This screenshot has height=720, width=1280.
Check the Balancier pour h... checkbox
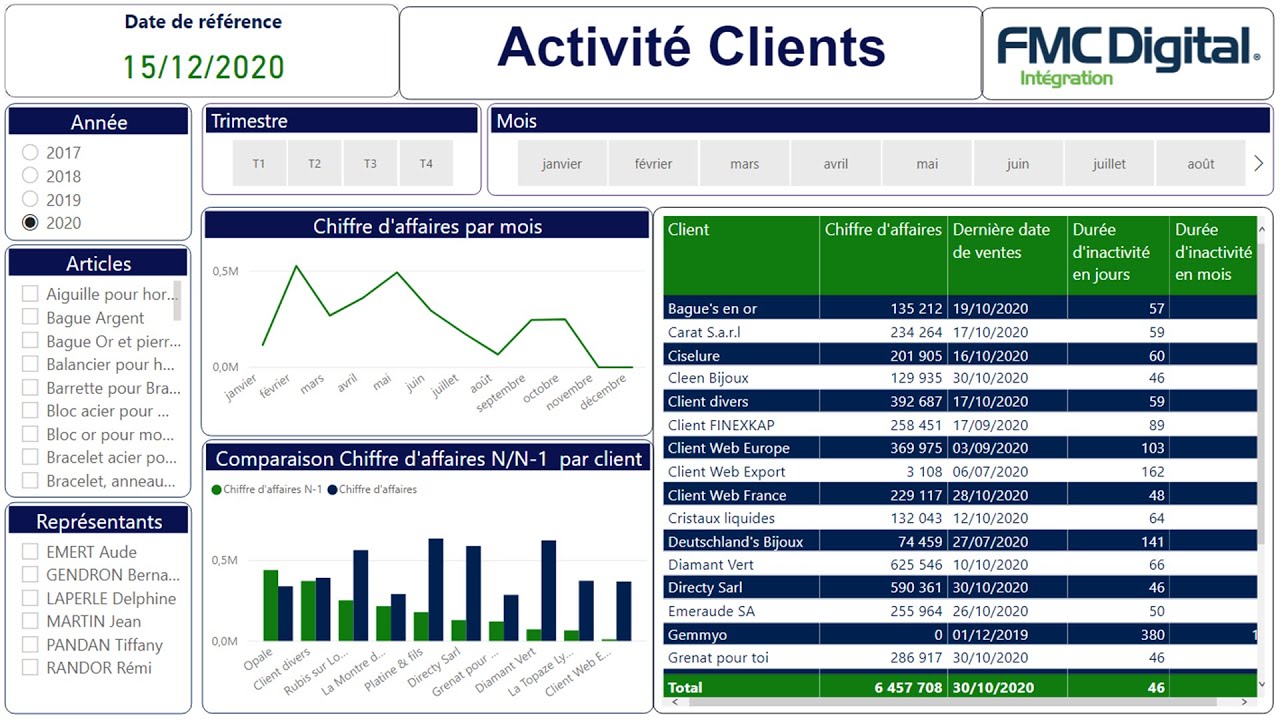tap(30, 364)
